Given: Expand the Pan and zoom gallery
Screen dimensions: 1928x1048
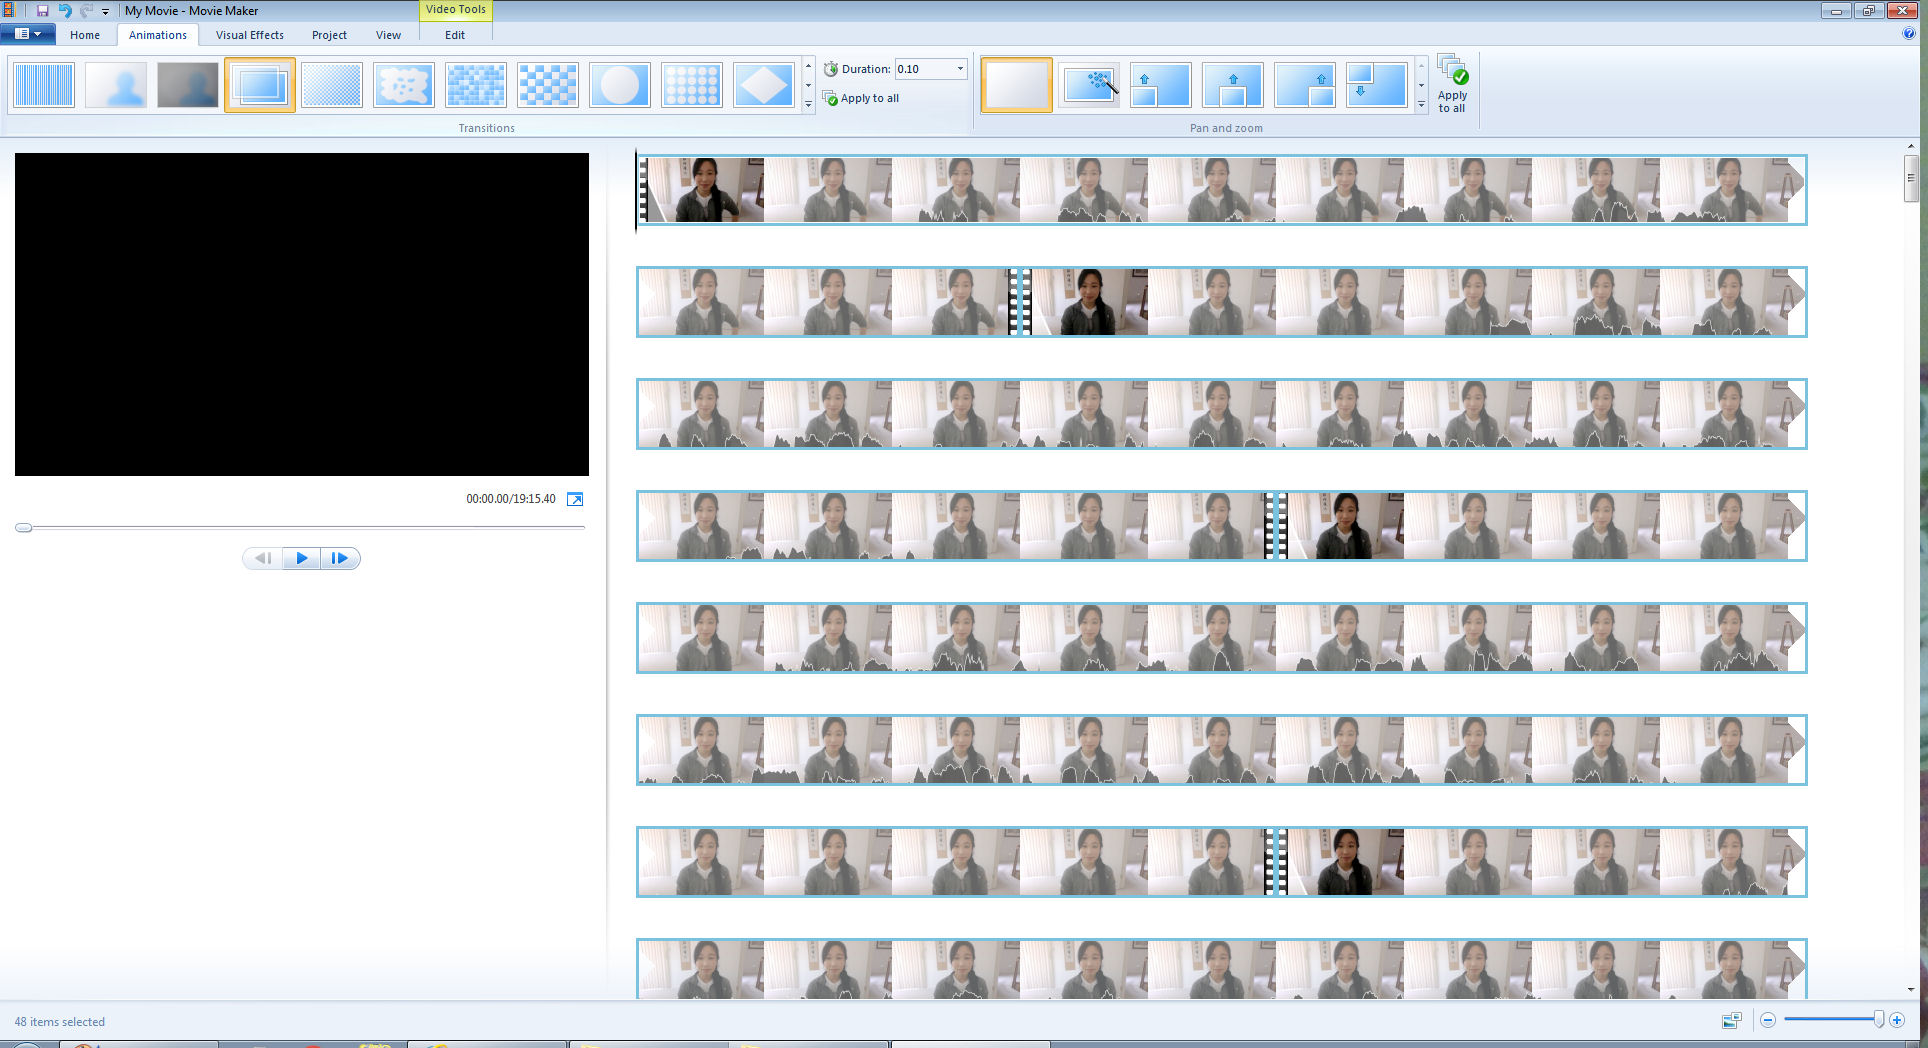Looking at the screenshot, I should click(x=1421, y=105).
